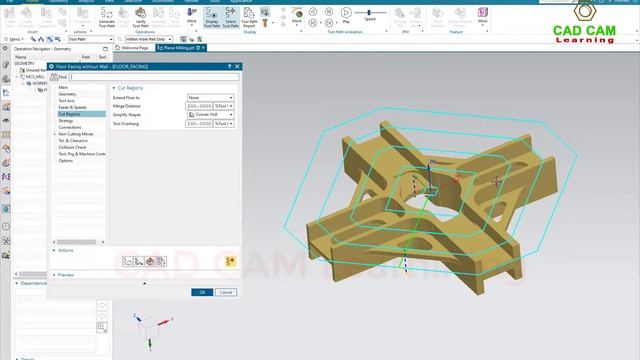Screen dimensions: 640x360
Task: Click Verify icon in Actions section
Action: click(x=150, y=261)
